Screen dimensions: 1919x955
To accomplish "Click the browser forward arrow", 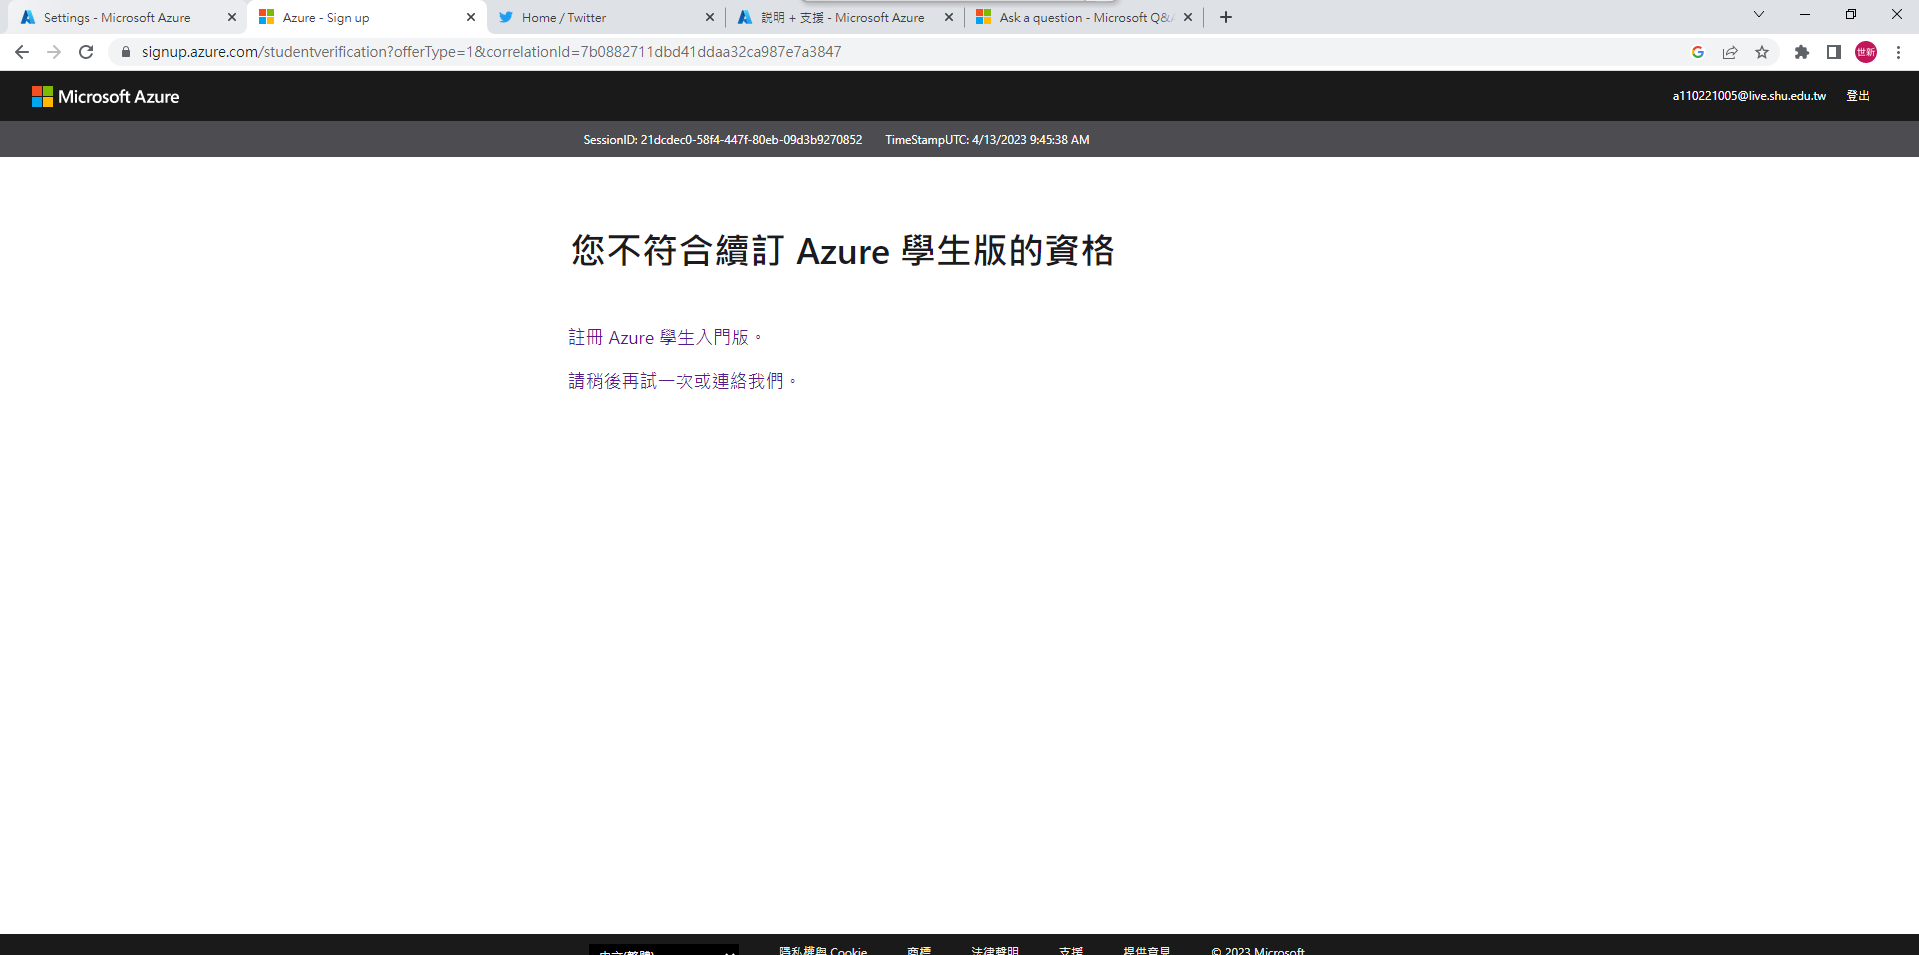I will pos(54,52).
